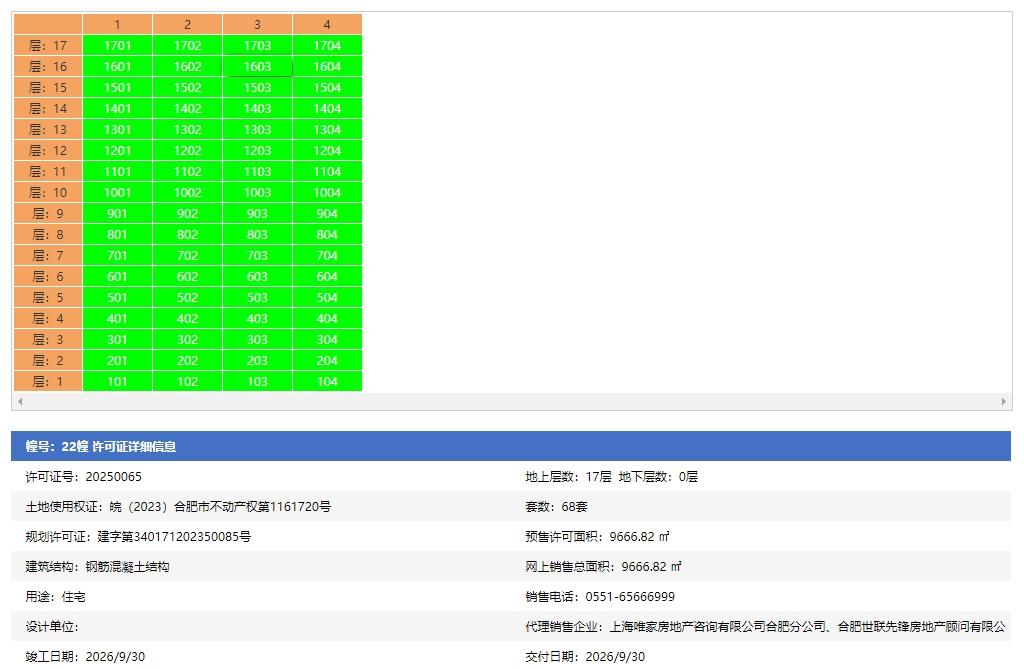
Task: Click sales phone 0551-65666999
Action: (x=630, y=597)
